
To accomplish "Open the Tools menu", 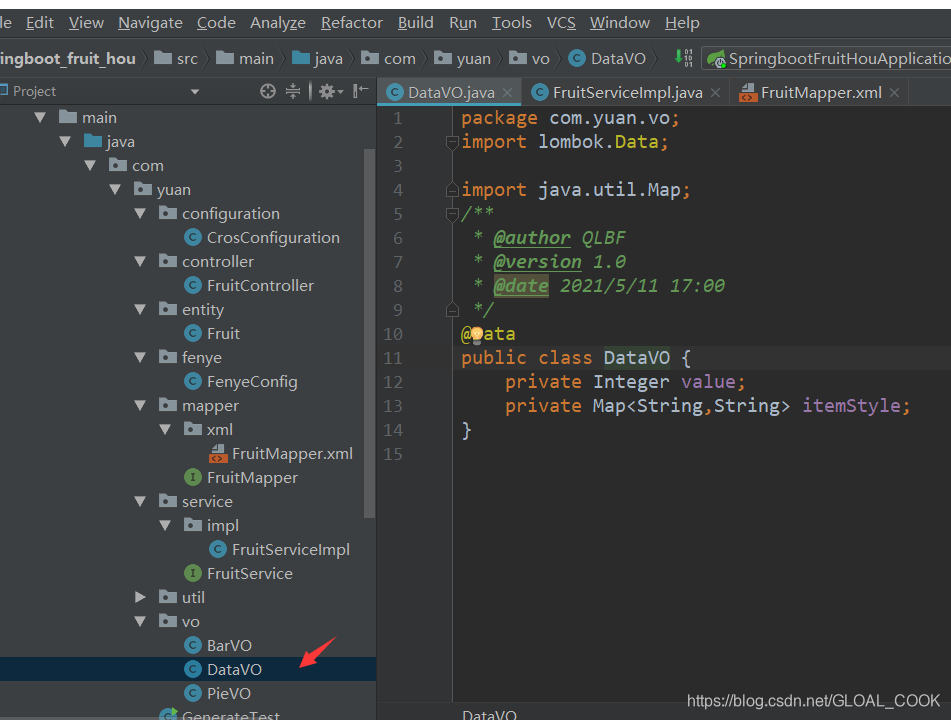I will click(511, 23).
